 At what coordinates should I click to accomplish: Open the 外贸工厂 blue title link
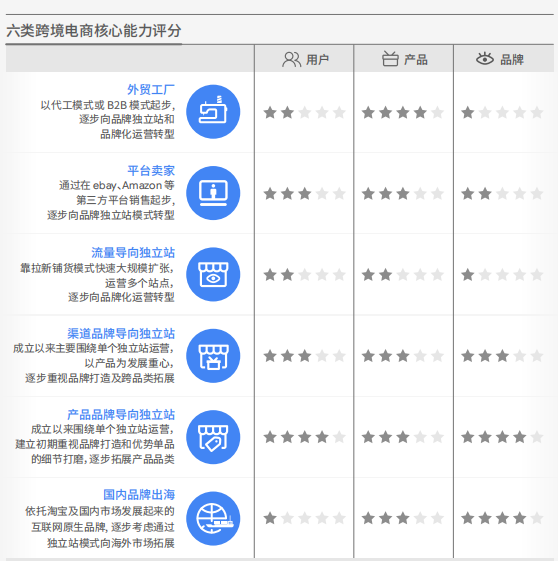point(151,89)
